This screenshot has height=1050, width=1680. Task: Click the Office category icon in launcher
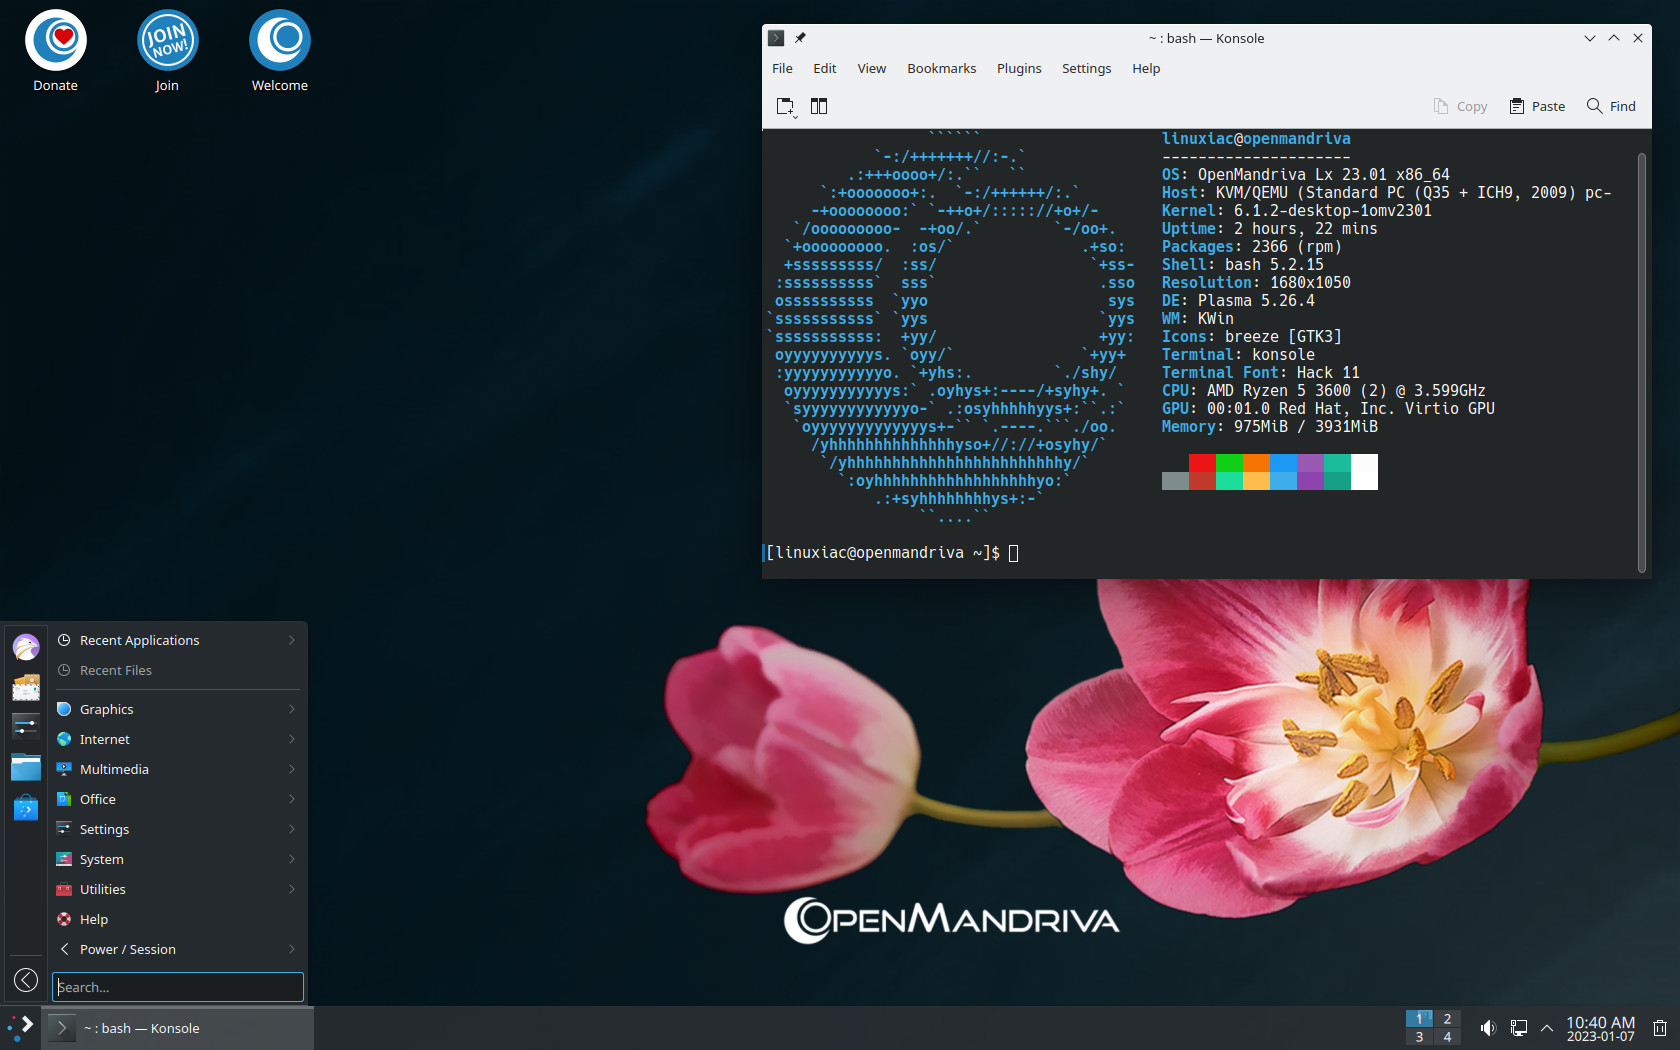coord(64,799)
